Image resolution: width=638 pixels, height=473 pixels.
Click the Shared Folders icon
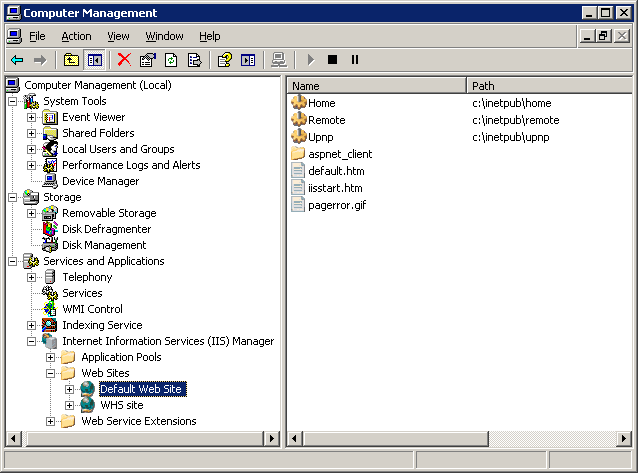coord(50,133)
